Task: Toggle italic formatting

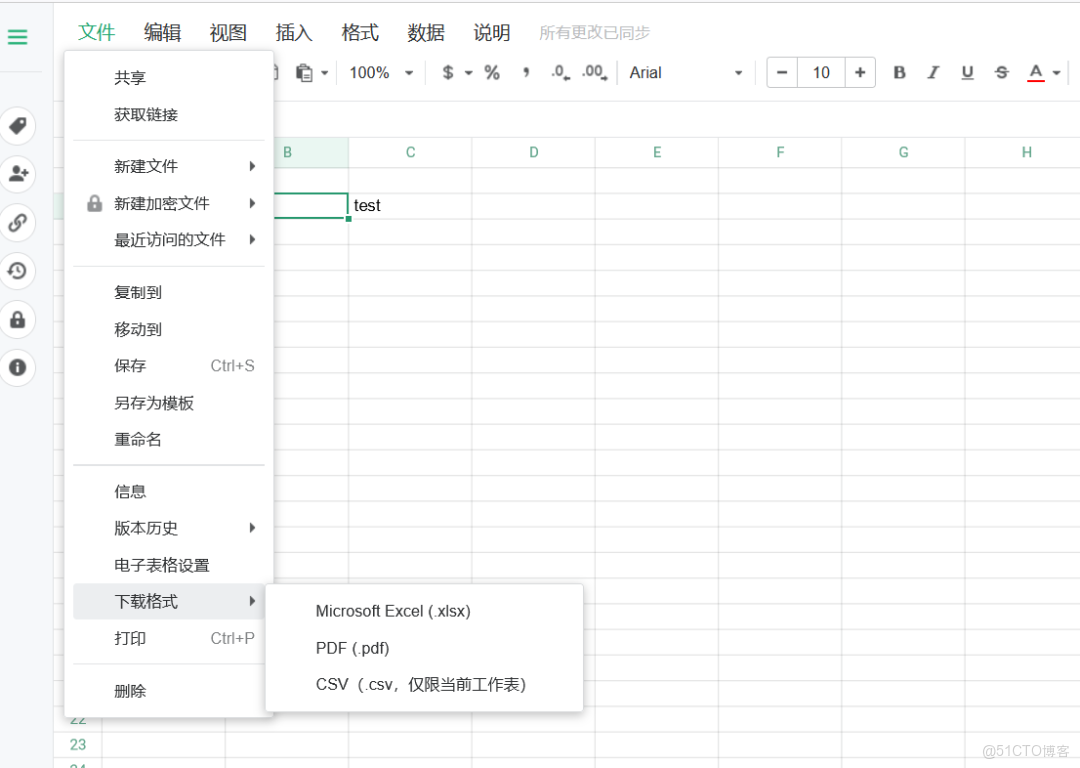Action: [x=933, y=72]
